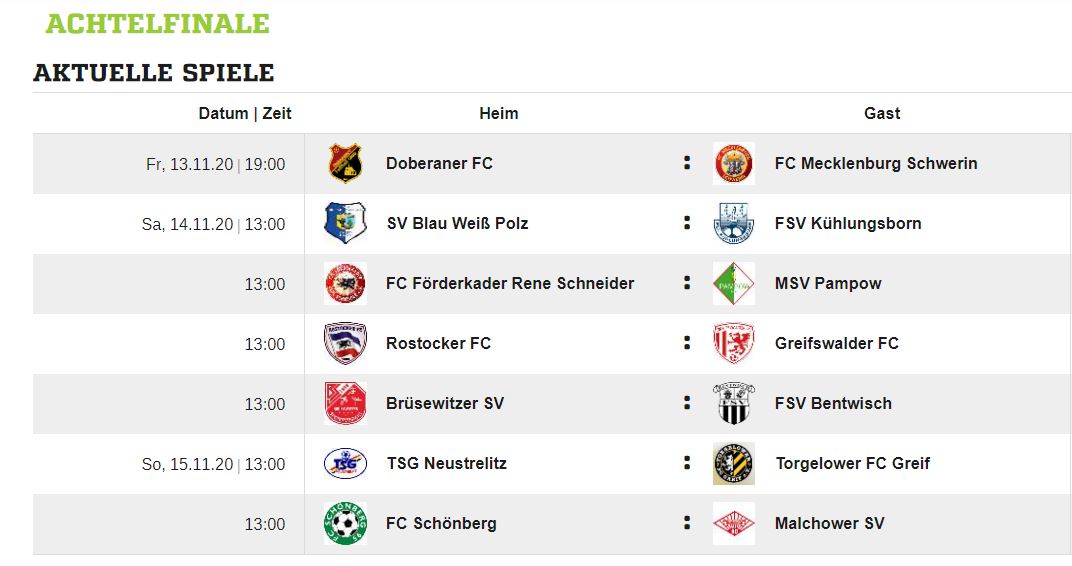Open the Brüsewitzer SV team page

coord(445,403)
